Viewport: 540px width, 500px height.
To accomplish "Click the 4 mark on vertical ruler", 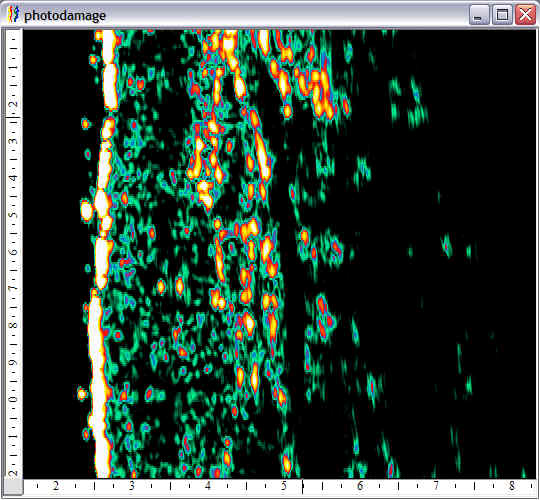I will (13, 178).
